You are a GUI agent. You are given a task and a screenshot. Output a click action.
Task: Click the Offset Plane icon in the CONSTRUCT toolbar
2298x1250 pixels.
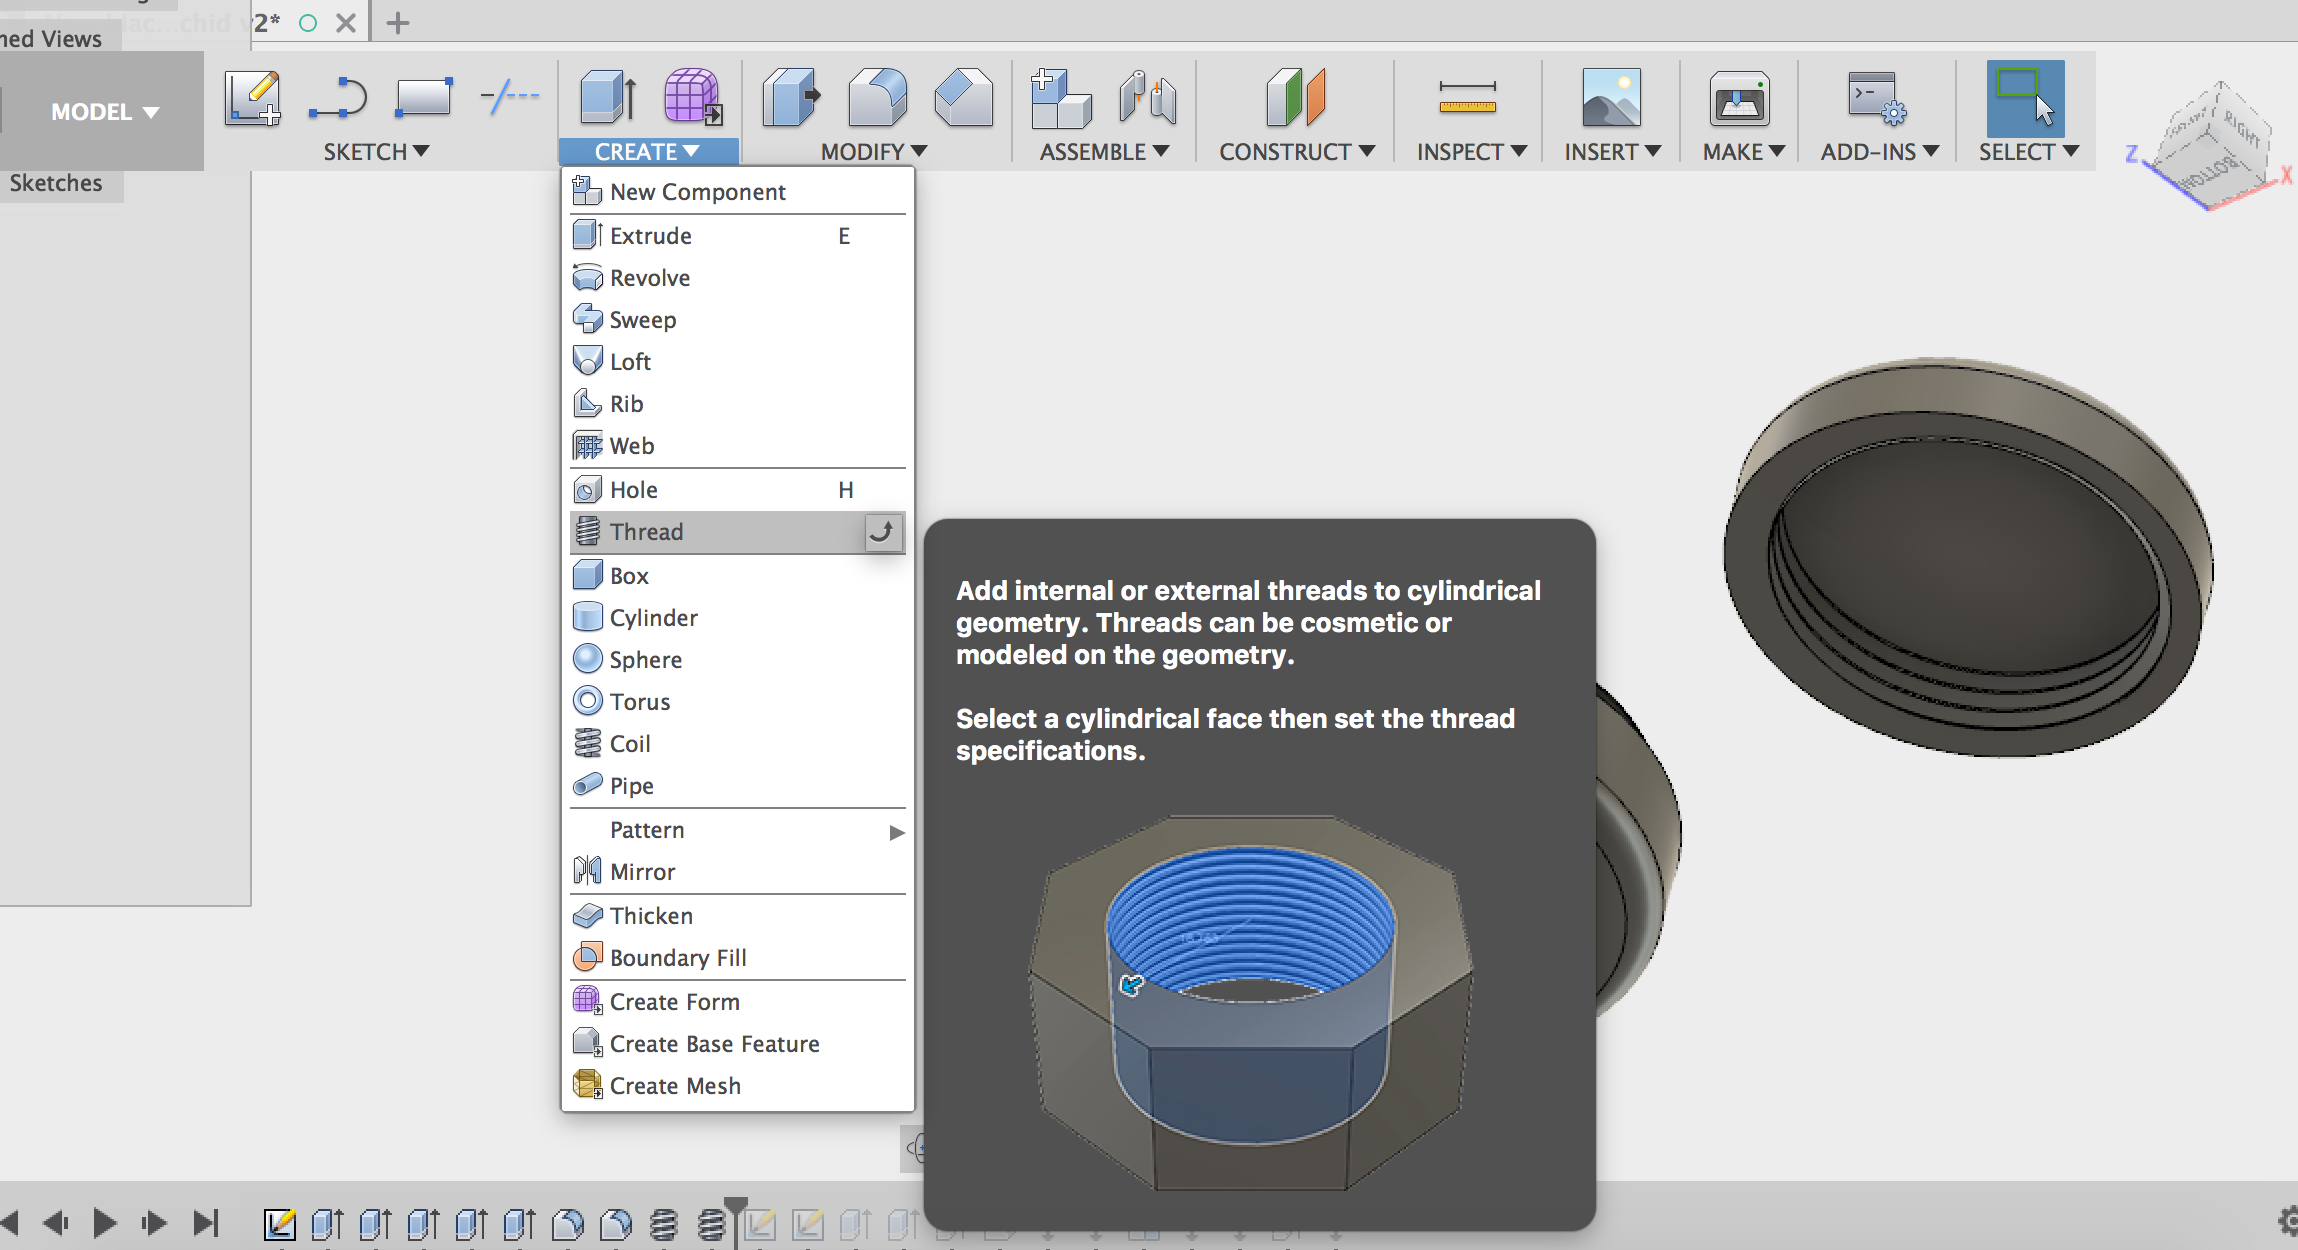point(1296,97)
